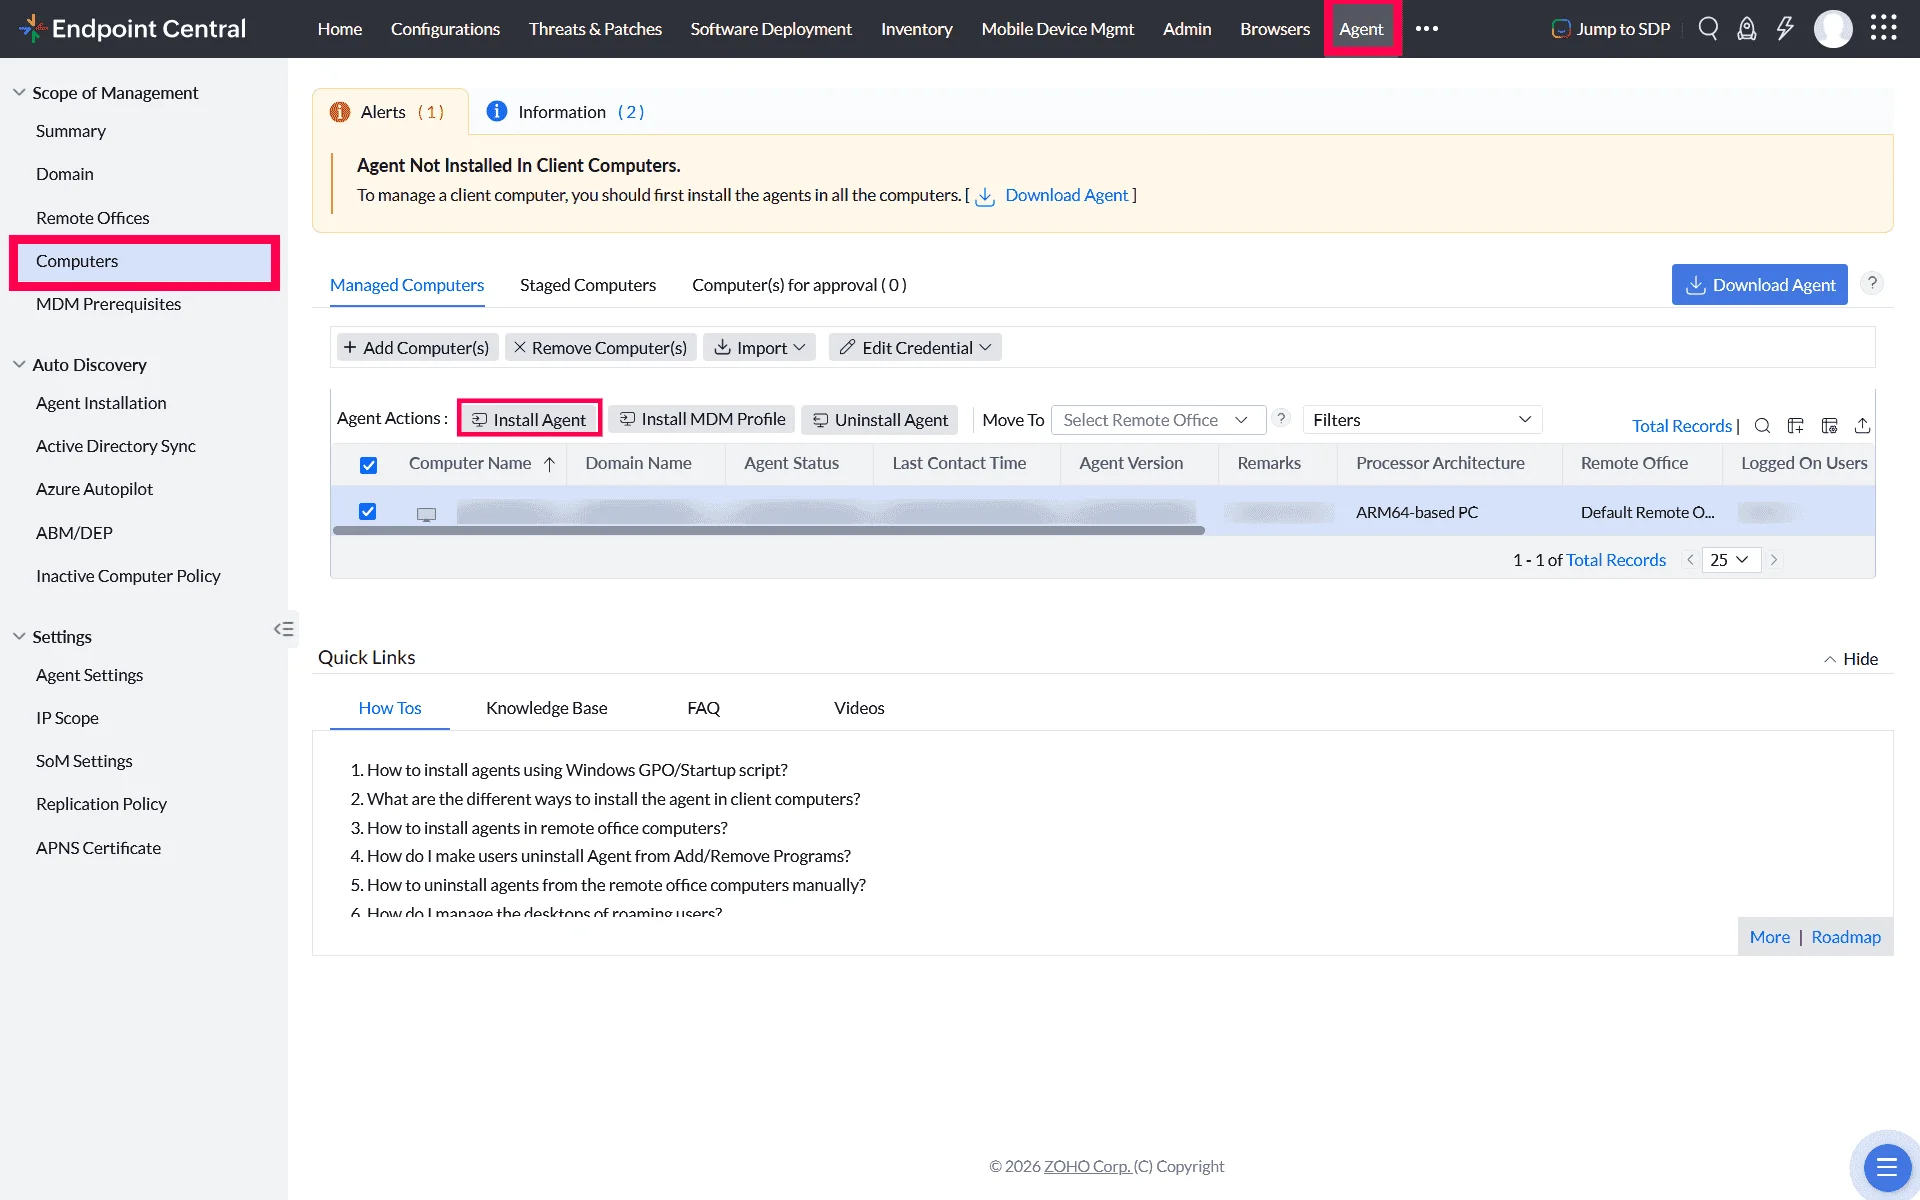Open Remote Offices in sidebar
Viewport: 1920px width, 1200px height.
click(93, 218)
